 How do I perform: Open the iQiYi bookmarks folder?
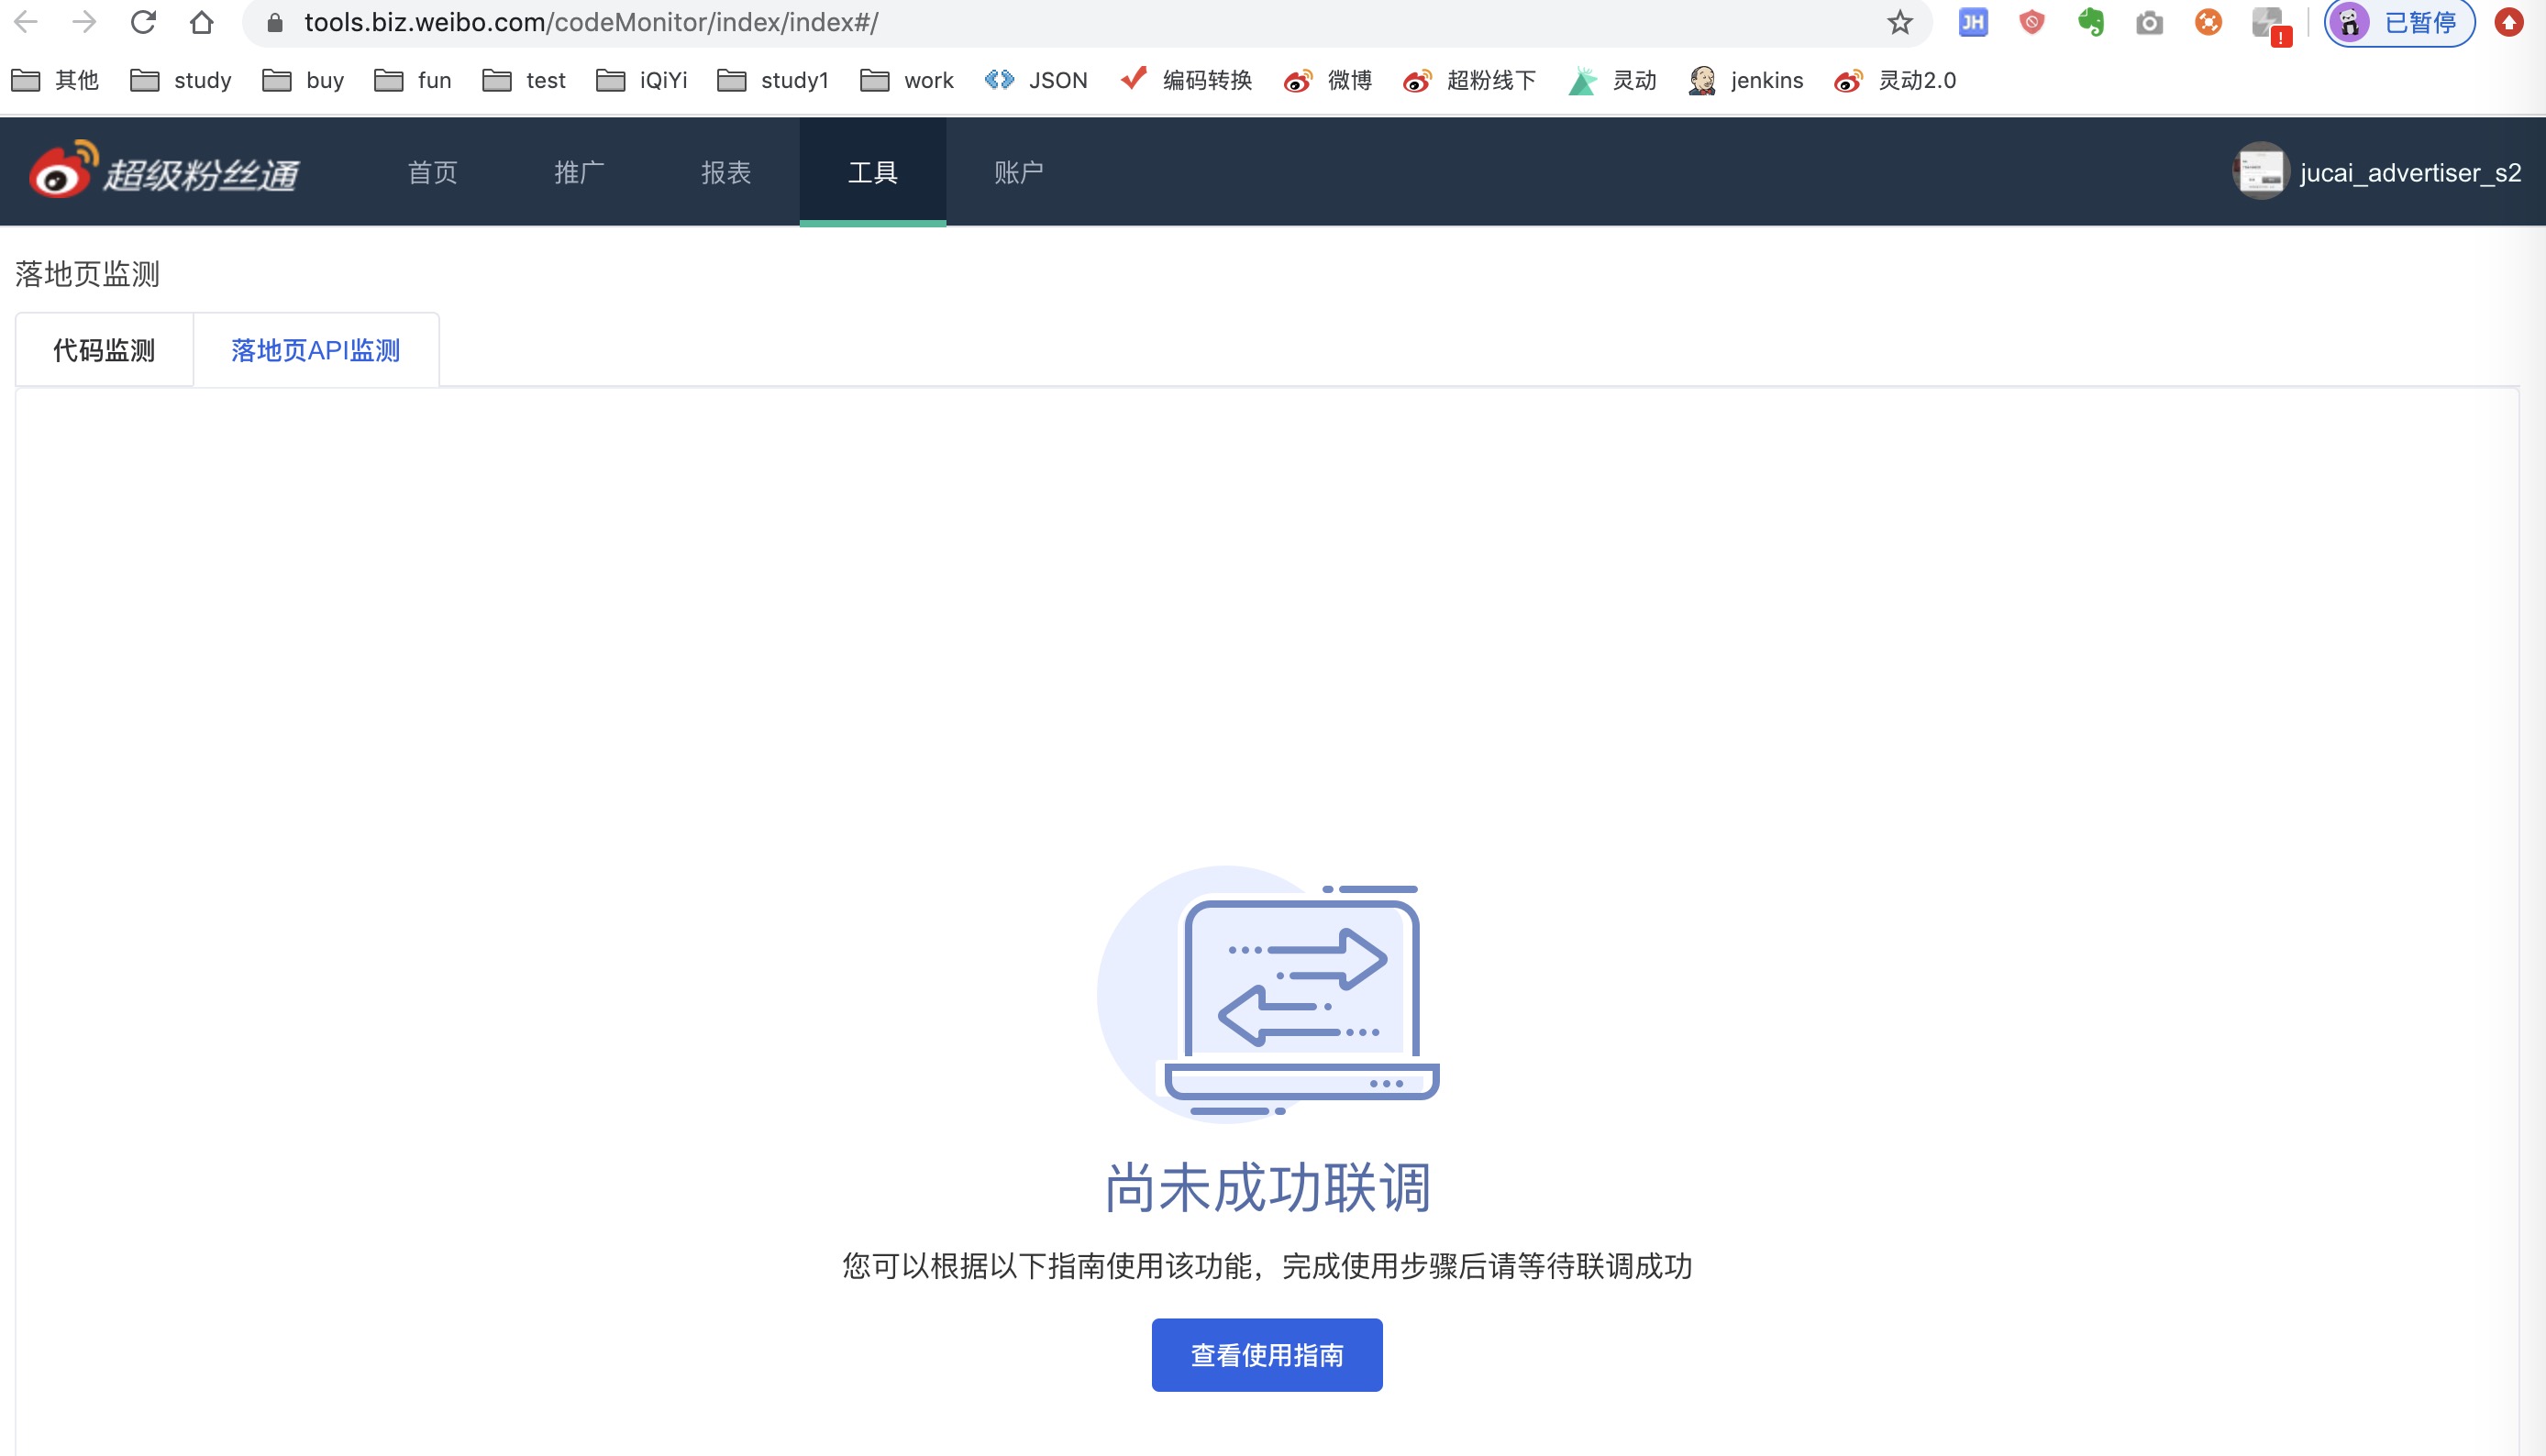pos(642,80)
